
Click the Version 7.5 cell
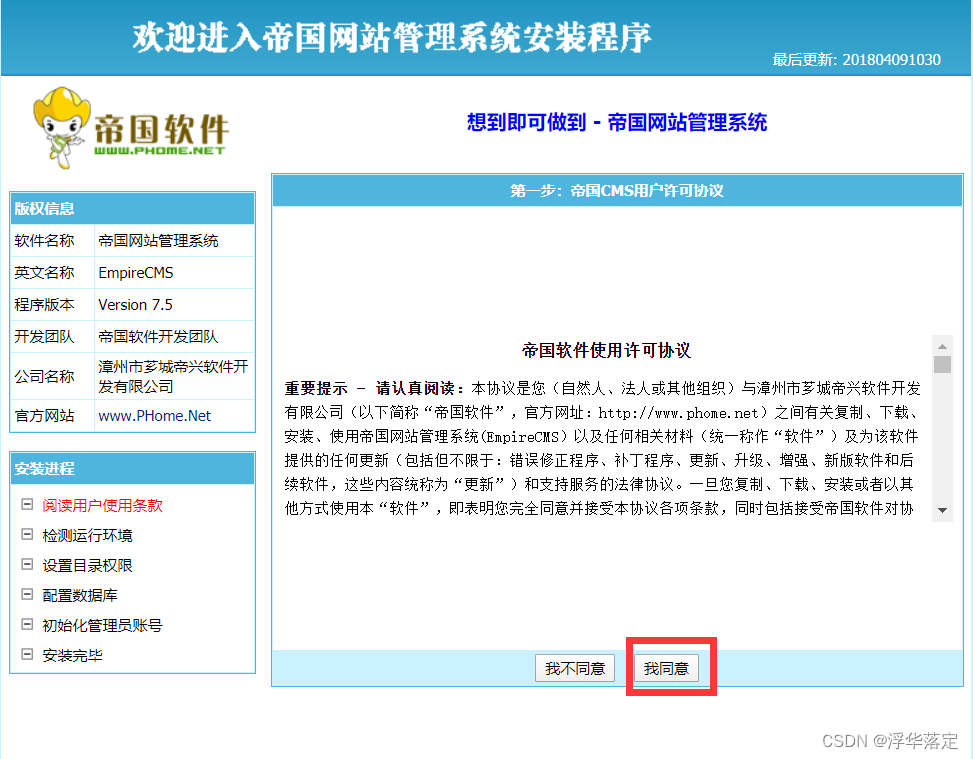[x=174, y=305]
